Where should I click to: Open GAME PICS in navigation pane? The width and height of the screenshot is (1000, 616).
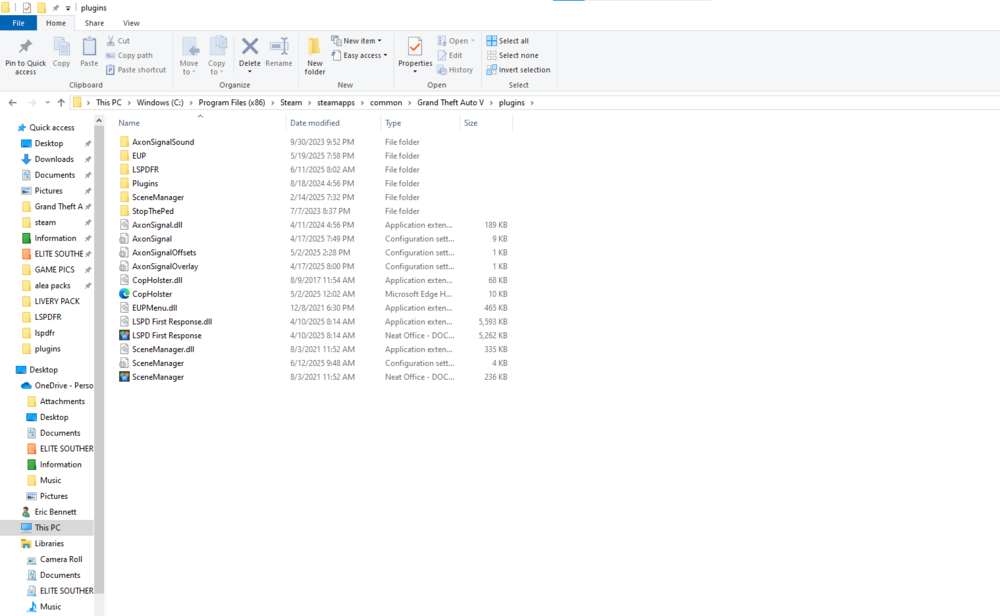click(x=54, y=270)
